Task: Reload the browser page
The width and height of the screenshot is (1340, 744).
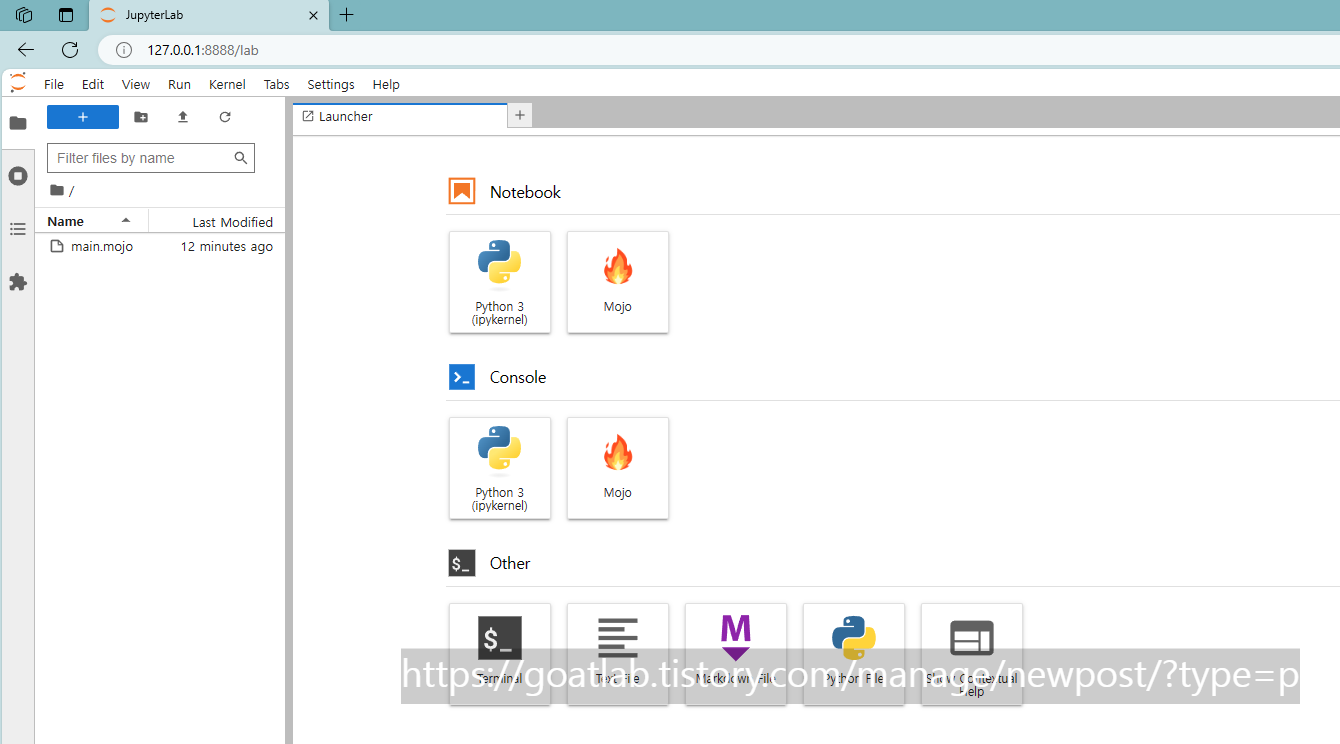Action: point(70,50)
